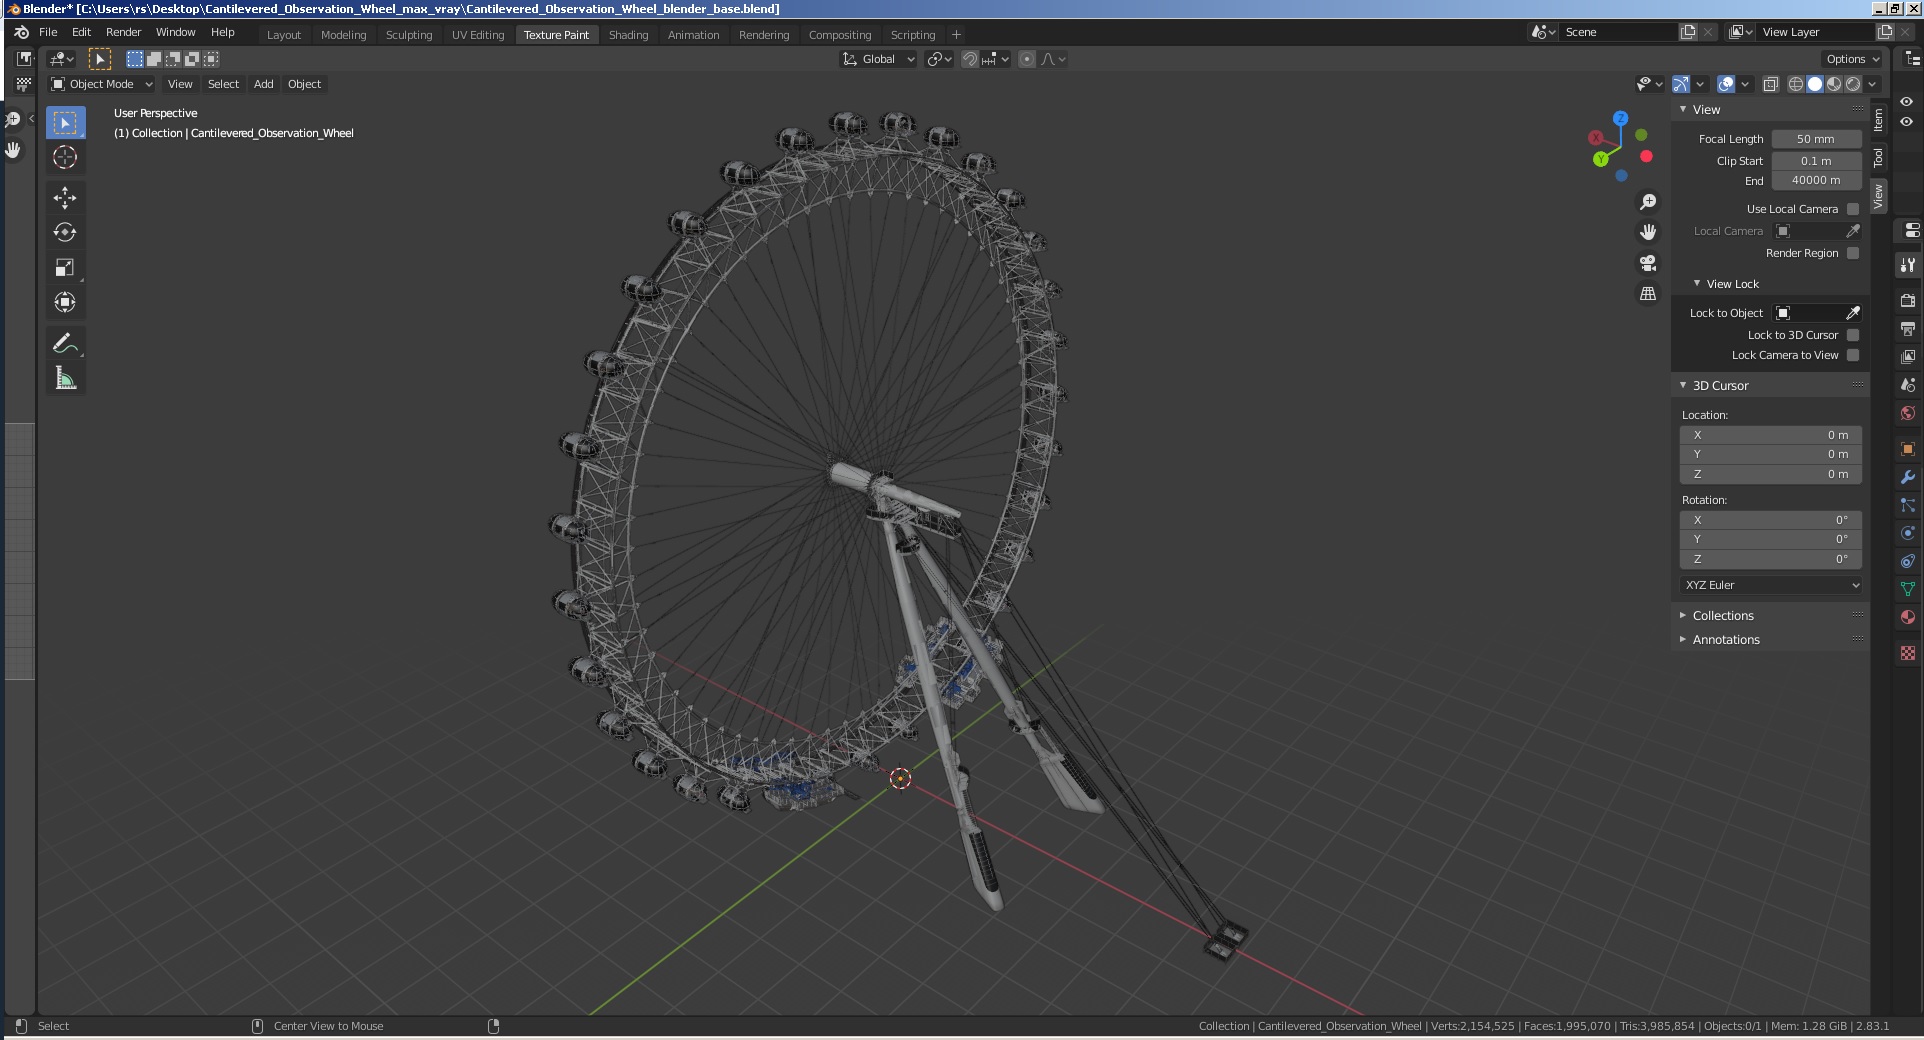Image resolution: width=1924 pixels, height=1040 pixels.
Task: Add a new workspace with plus
Action: click(x=956, y=35)
